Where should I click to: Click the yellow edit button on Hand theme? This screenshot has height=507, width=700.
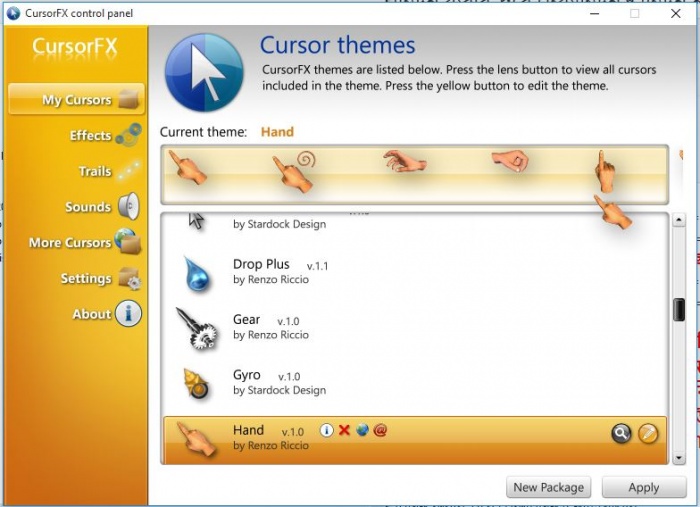pos(648,433)
